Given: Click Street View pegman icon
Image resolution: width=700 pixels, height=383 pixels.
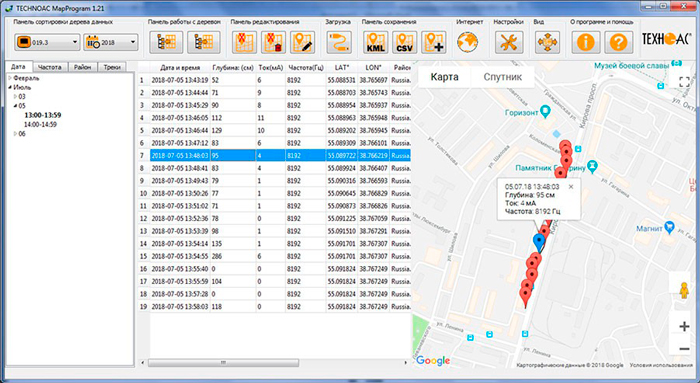Looking at the screenshot, I should click(684, 291).
